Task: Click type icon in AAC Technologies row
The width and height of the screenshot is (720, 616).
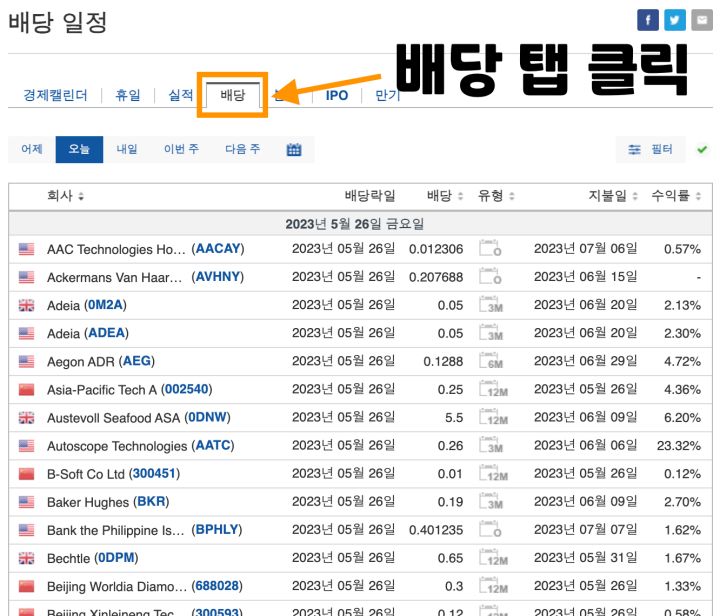Action: click(490, 248)
